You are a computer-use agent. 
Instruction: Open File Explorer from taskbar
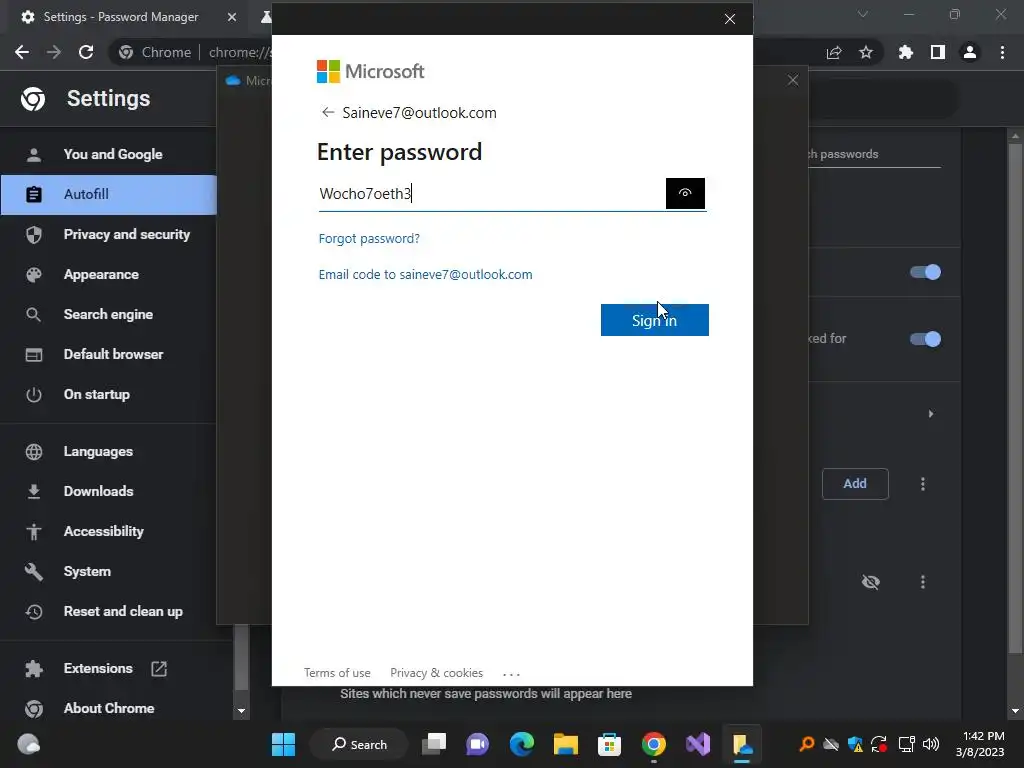click(566, 744)
